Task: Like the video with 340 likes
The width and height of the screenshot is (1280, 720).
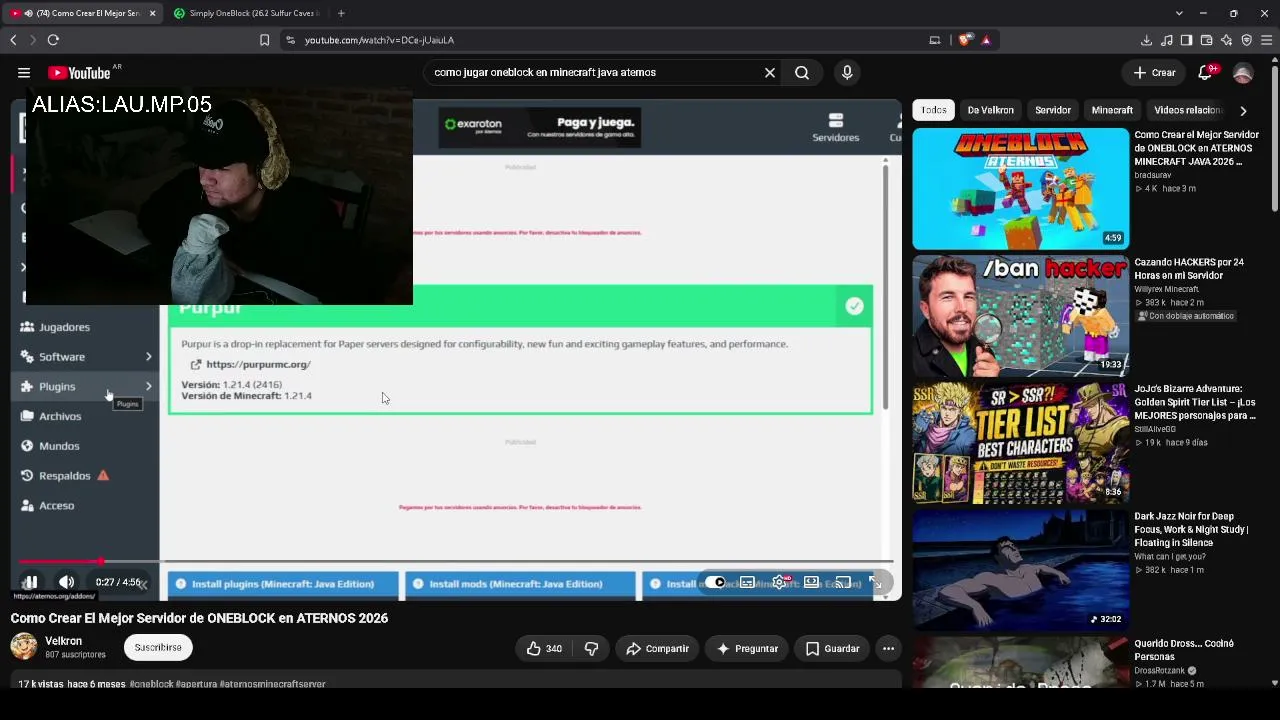Action: coord(544,648)
